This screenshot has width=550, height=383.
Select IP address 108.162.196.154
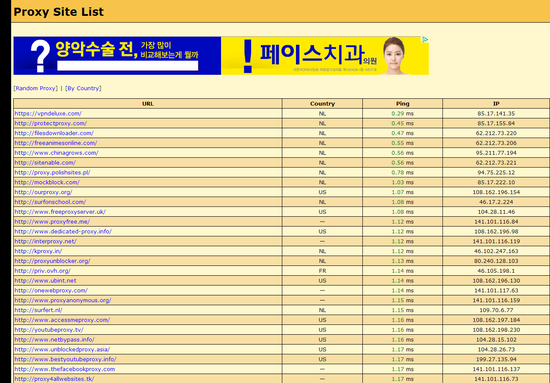pyautogui.click(x=496, y=192)
